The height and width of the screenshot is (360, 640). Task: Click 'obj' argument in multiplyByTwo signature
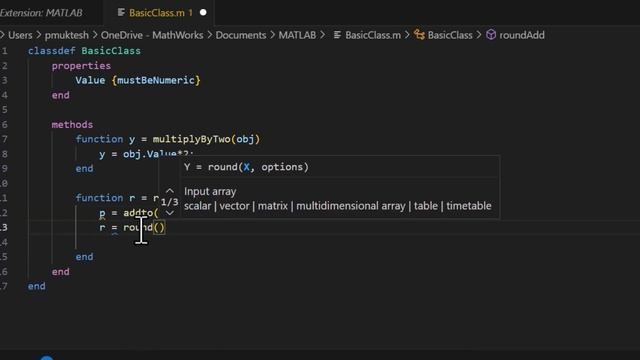point(245,139)
